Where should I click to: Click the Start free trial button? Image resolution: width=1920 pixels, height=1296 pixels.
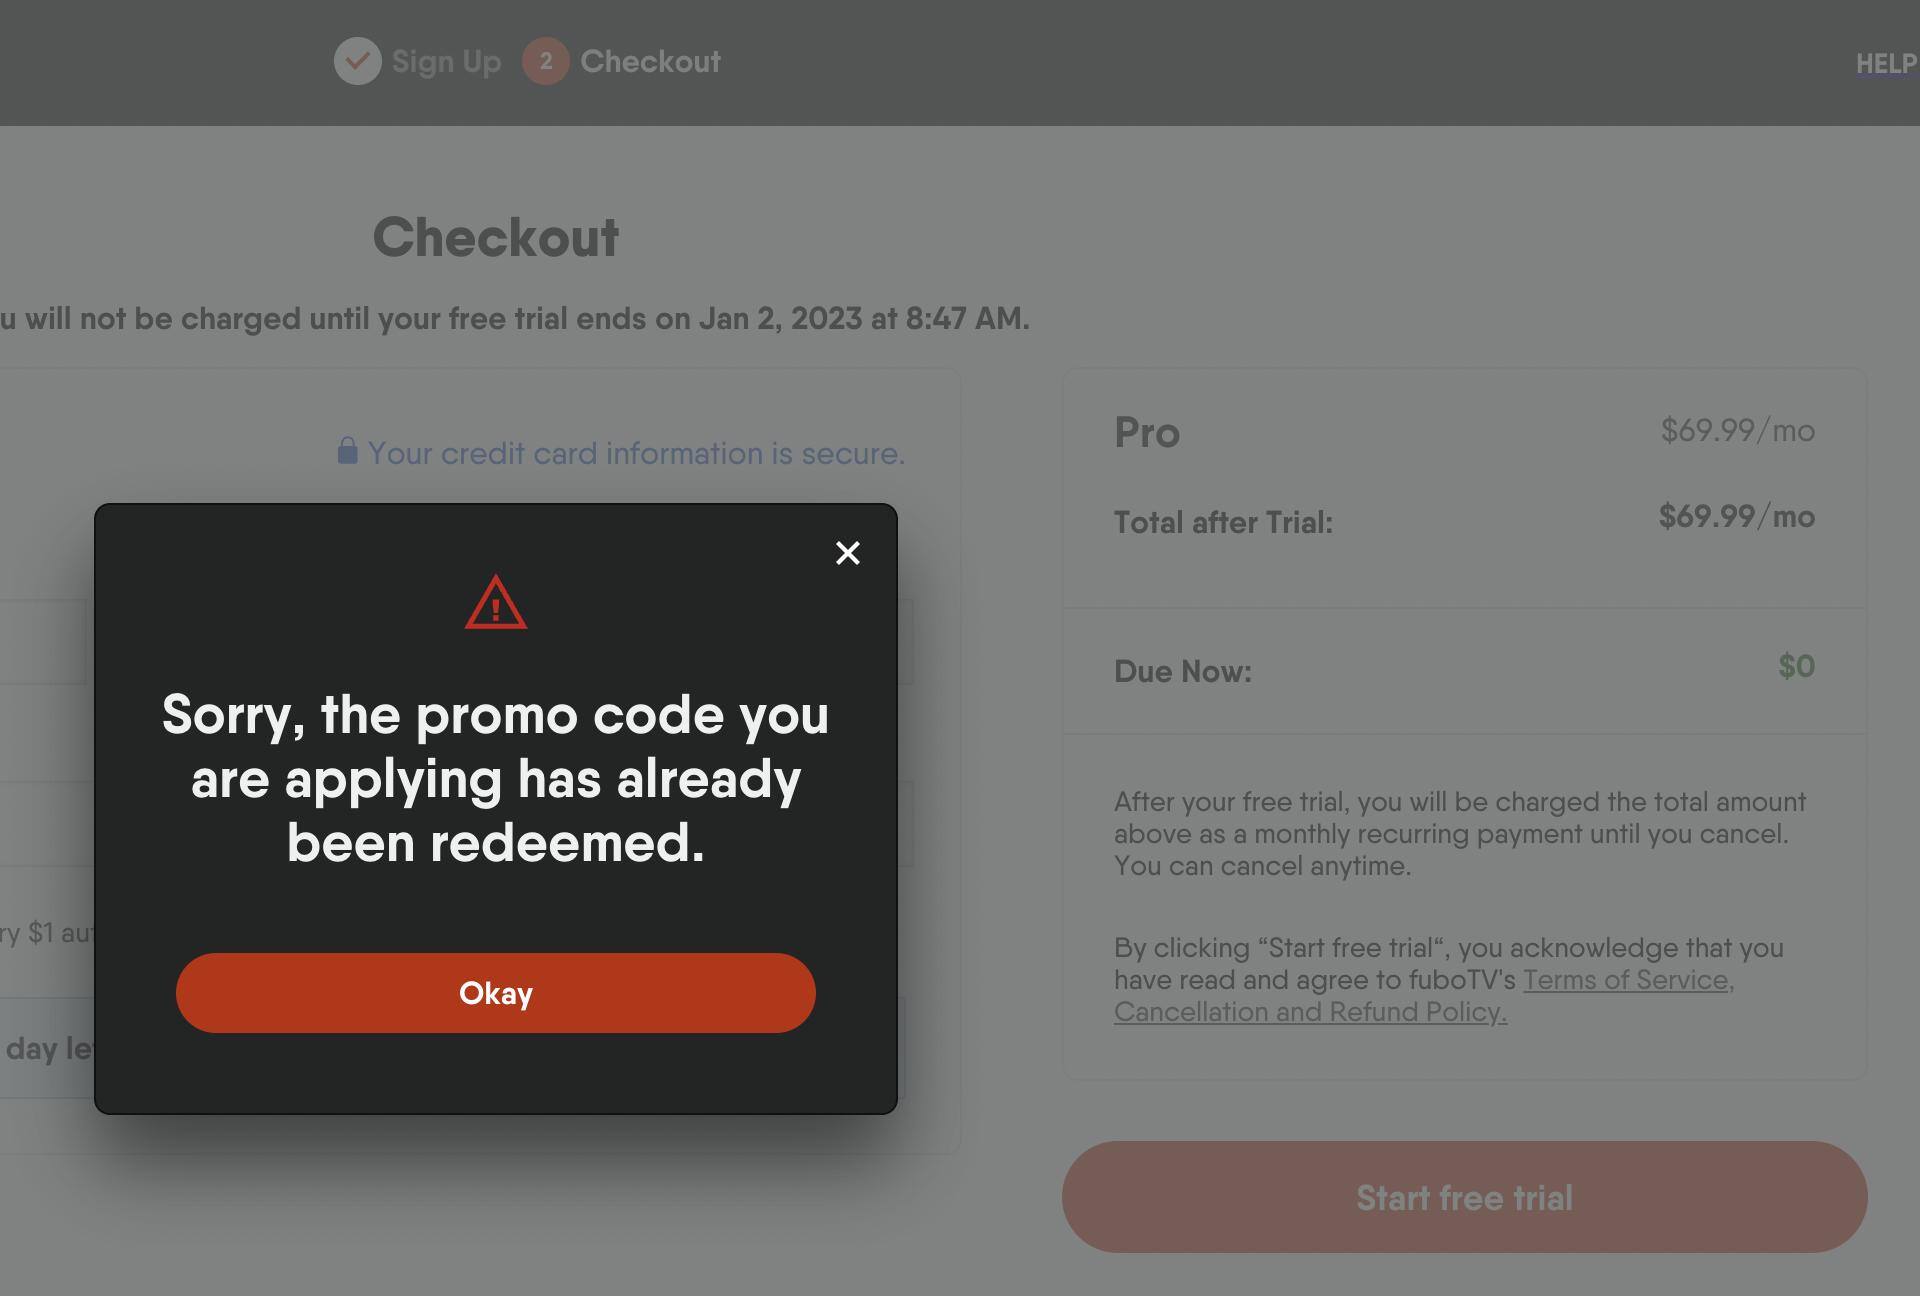[x=1464, y=1197]
